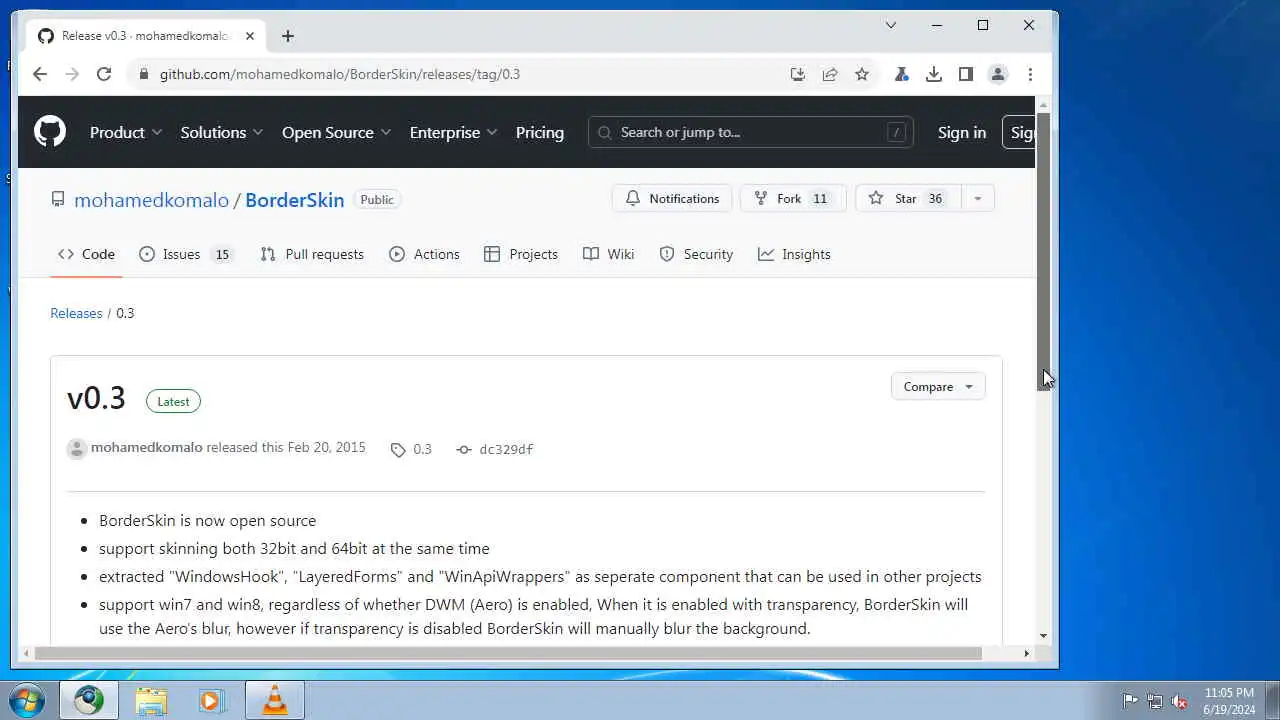Click the volume tray icon

pyautogui.click(x=1179, y=701)
